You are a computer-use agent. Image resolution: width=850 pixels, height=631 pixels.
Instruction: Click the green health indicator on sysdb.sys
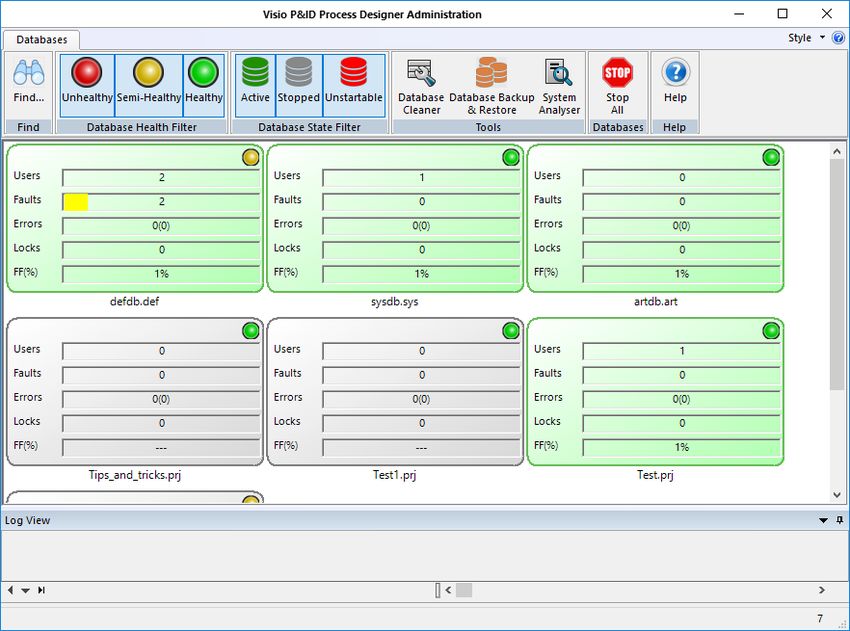(511, 158)
